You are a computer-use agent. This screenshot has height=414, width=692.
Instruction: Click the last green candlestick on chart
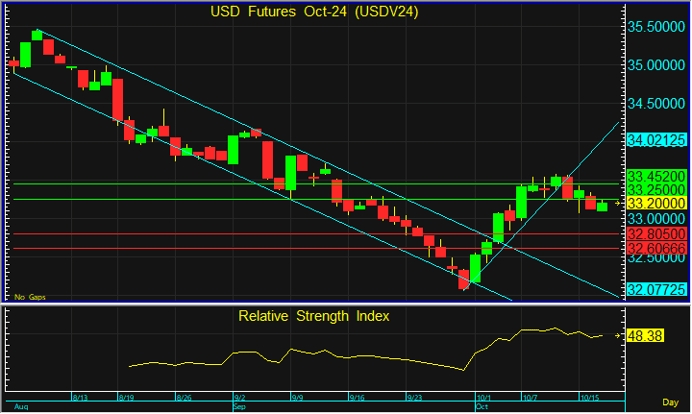pos(601,207)
